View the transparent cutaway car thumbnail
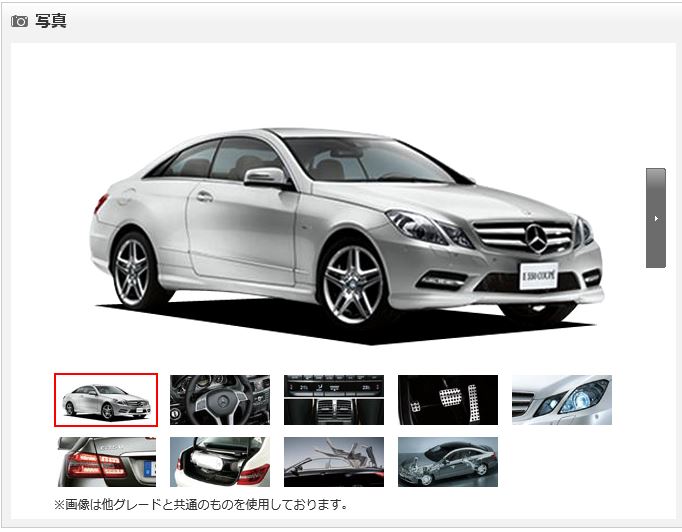 click(x=448, y=462)
